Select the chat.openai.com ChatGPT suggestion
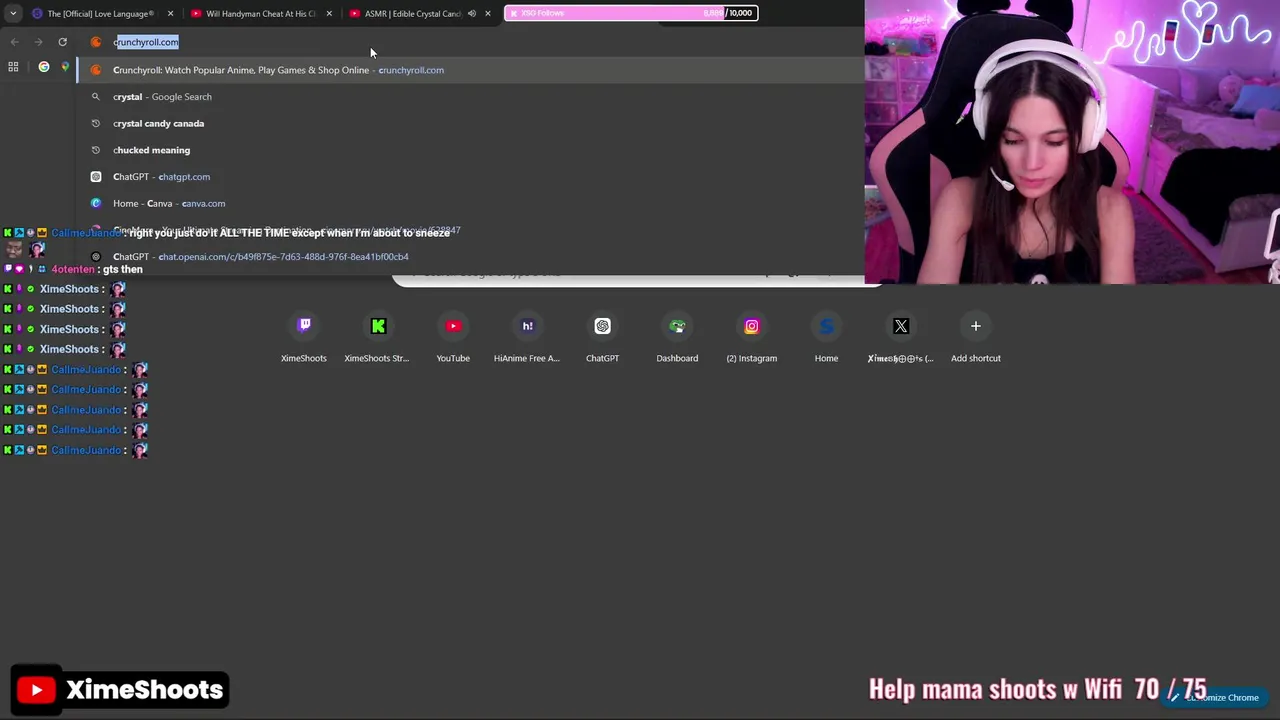Image resolution: width=1280 pixels, height=720 pixels. pos(470,257)
